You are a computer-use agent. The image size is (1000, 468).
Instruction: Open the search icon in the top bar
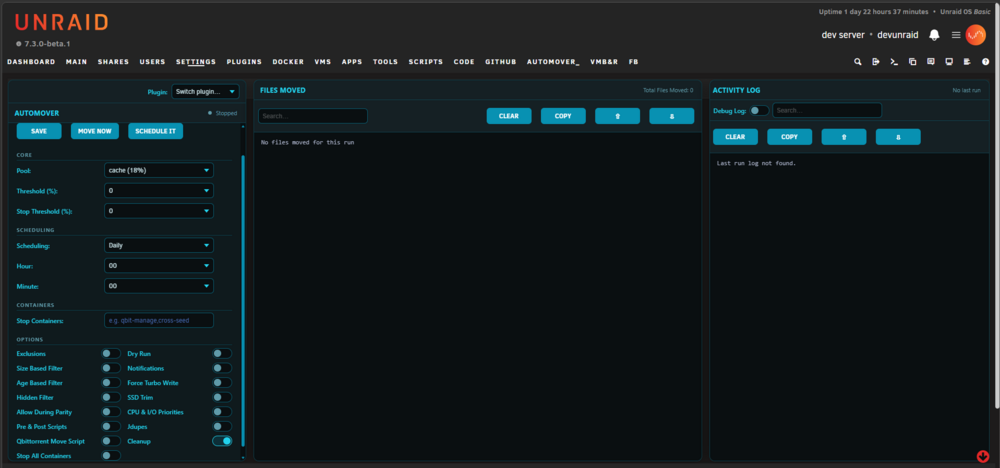click(858, 62)
